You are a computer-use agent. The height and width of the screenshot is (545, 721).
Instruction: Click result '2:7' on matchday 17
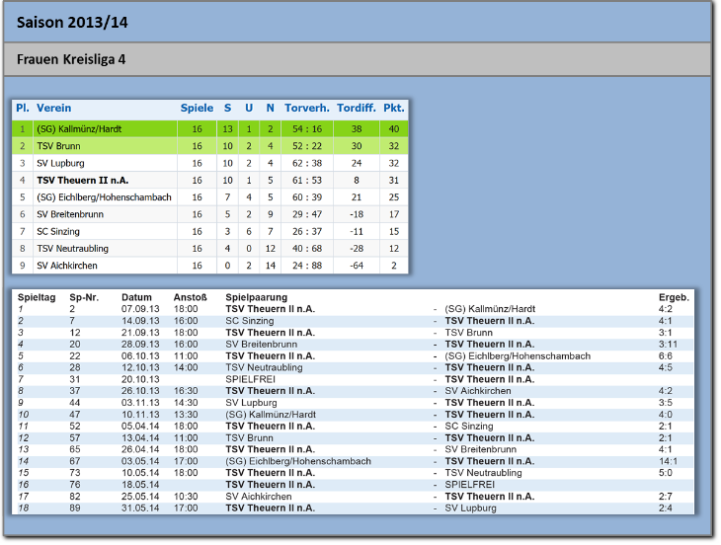(x=665, y=497)
